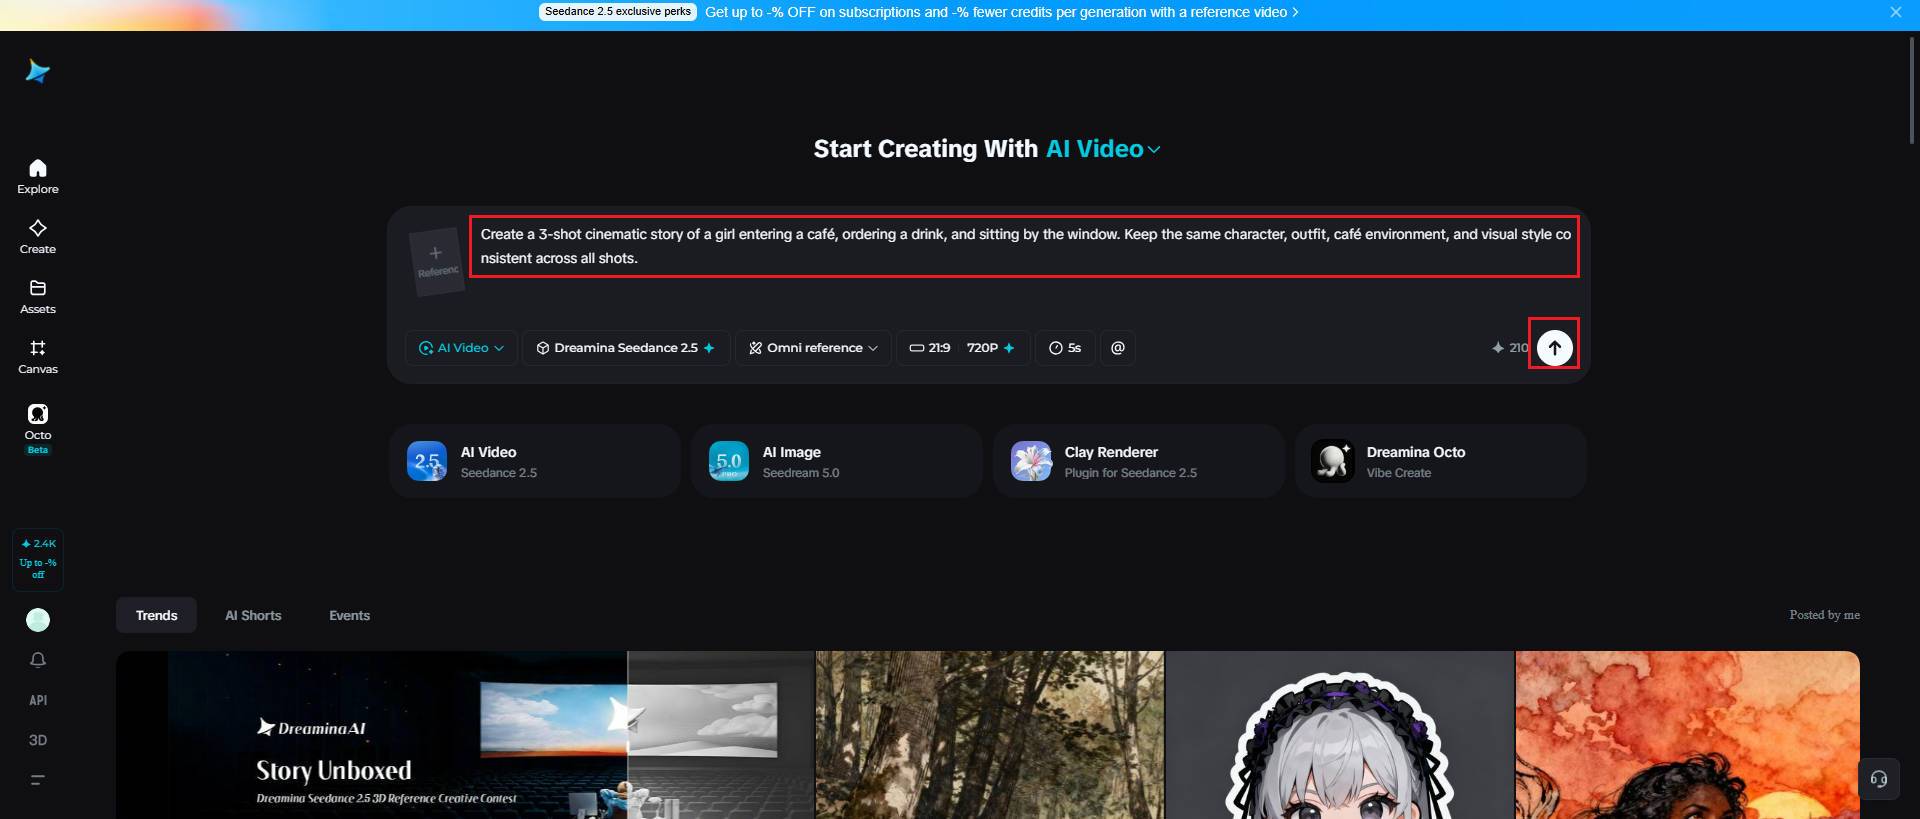Open the subscription discount banner link
The width and height of the screenshot is (1920, 819).
[x=1002, y=12]
